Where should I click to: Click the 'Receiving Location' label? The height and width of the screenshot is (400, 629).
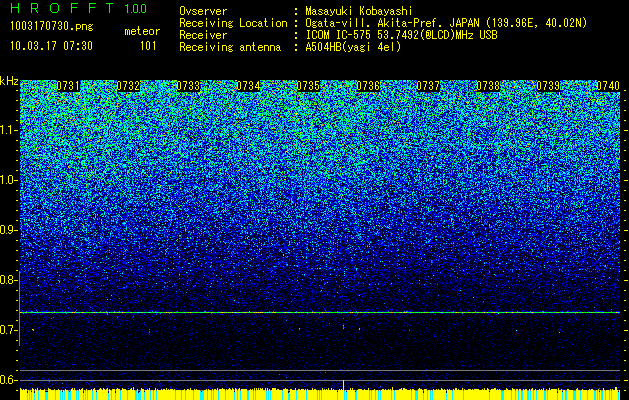point(233,23)
